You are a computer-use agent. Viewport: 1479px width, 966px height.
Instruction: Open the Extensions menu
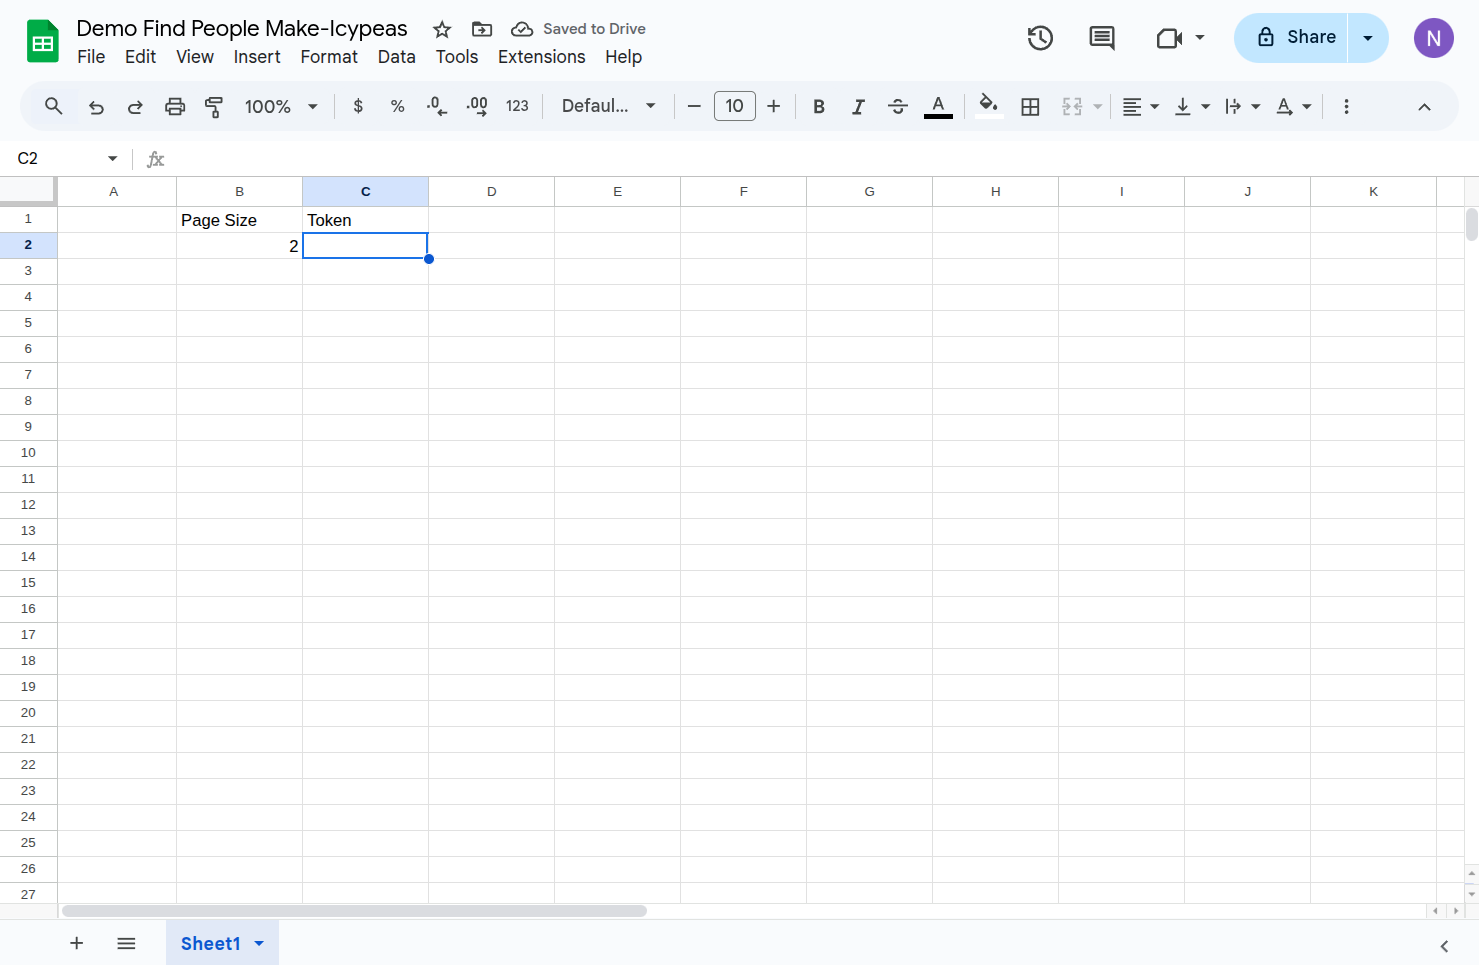click(541, 57)
